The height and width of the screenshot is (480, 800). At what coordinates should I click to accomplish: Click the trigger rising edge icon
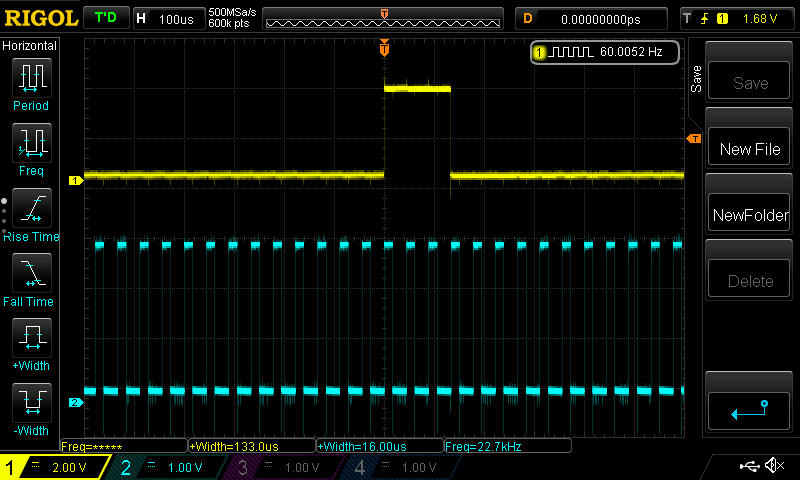[705, 19]
